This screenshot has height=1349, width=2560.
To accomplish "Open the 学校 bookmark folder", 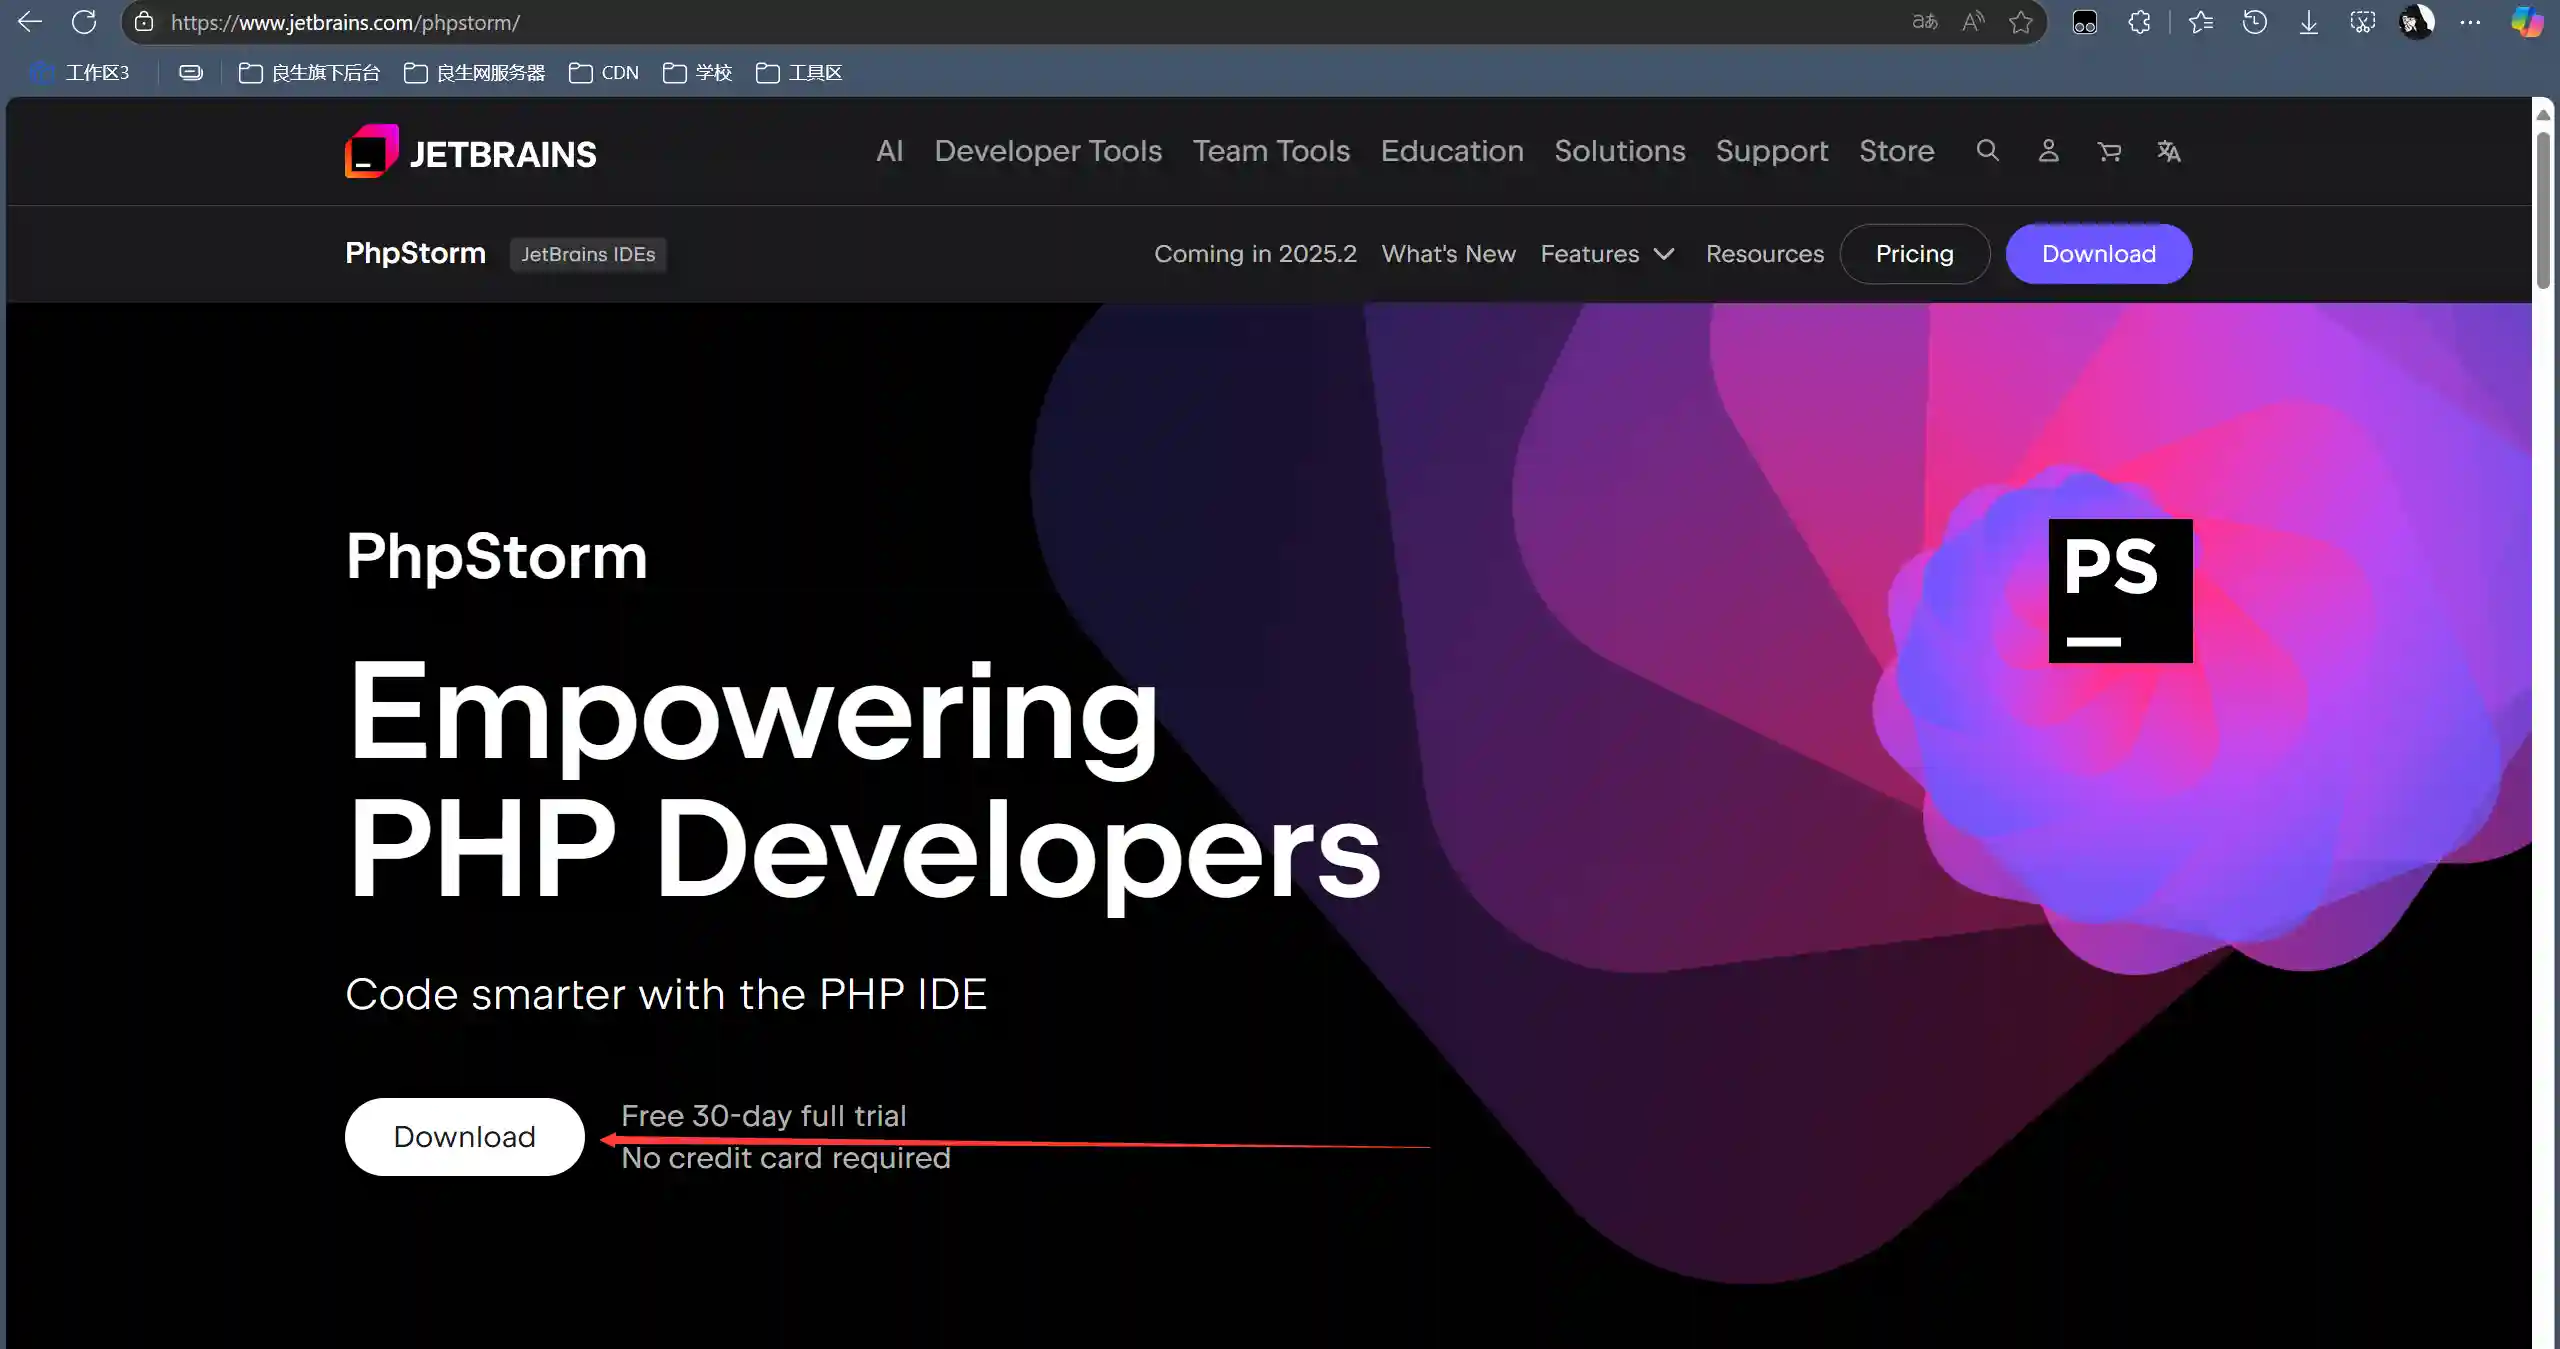I will click(698, 72).
